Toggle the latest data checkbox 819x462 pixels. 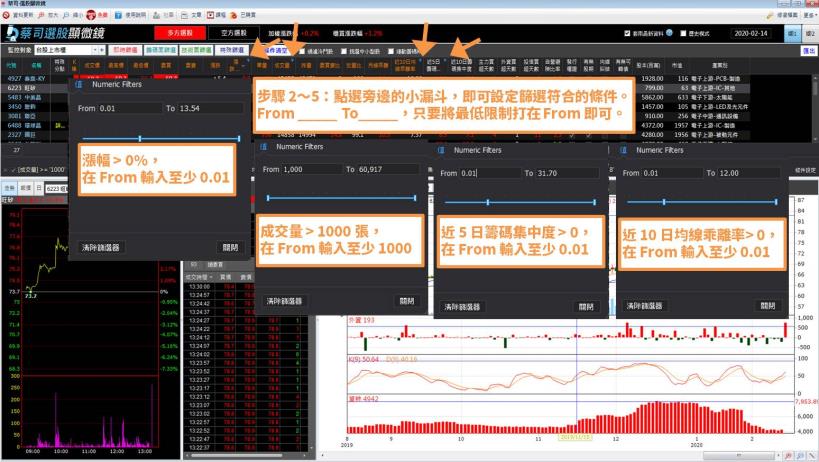[x=627, y=33]
